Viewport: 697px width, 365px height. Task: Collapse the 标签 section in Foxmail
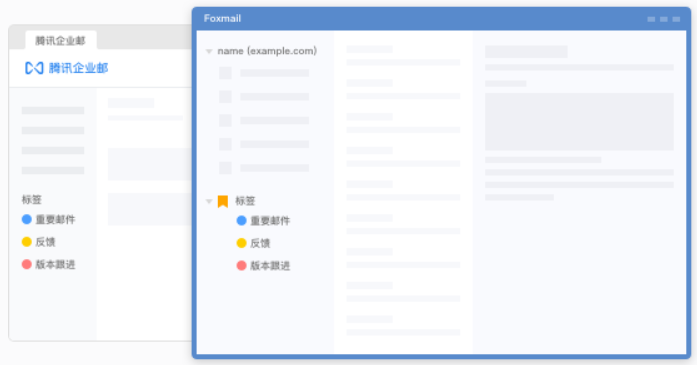click(208, 201)
